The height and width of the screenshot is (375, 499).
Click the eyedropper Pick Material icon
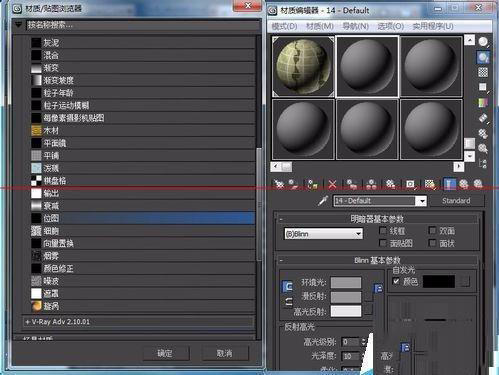click(323, 201)
